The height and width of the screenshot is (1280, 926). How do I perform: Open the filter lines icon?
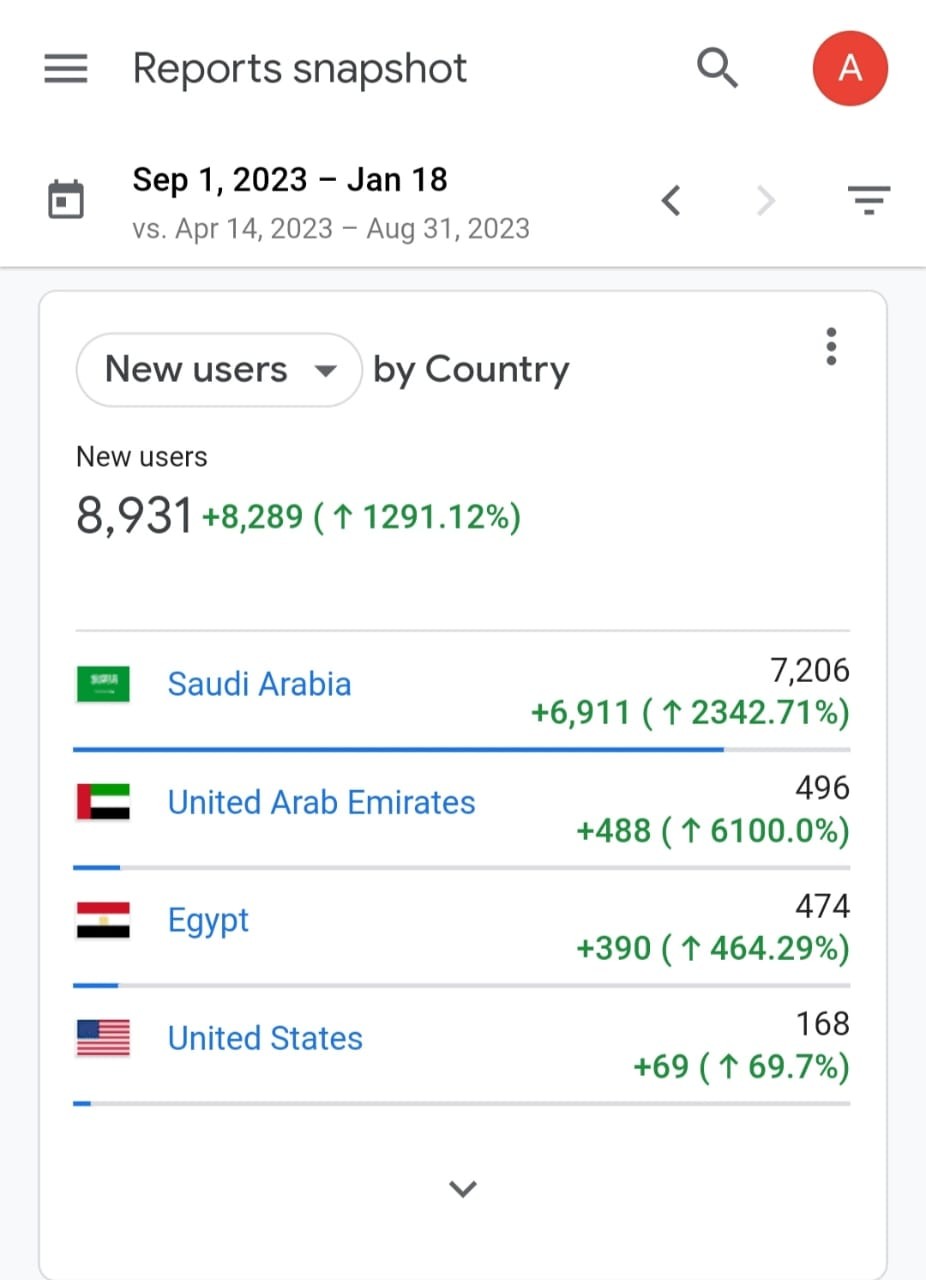868,201
